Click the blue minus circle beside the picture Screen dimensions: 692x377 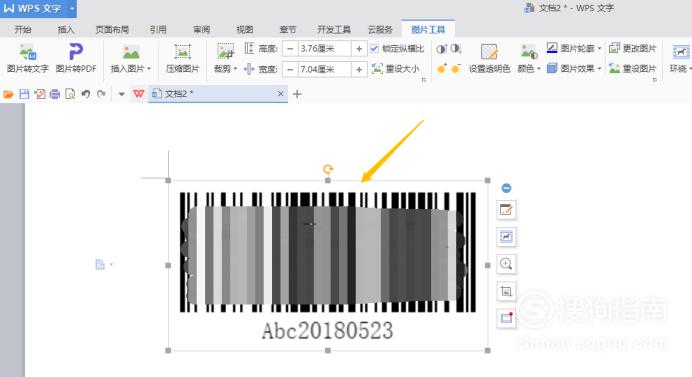click(x=506, y=188)
